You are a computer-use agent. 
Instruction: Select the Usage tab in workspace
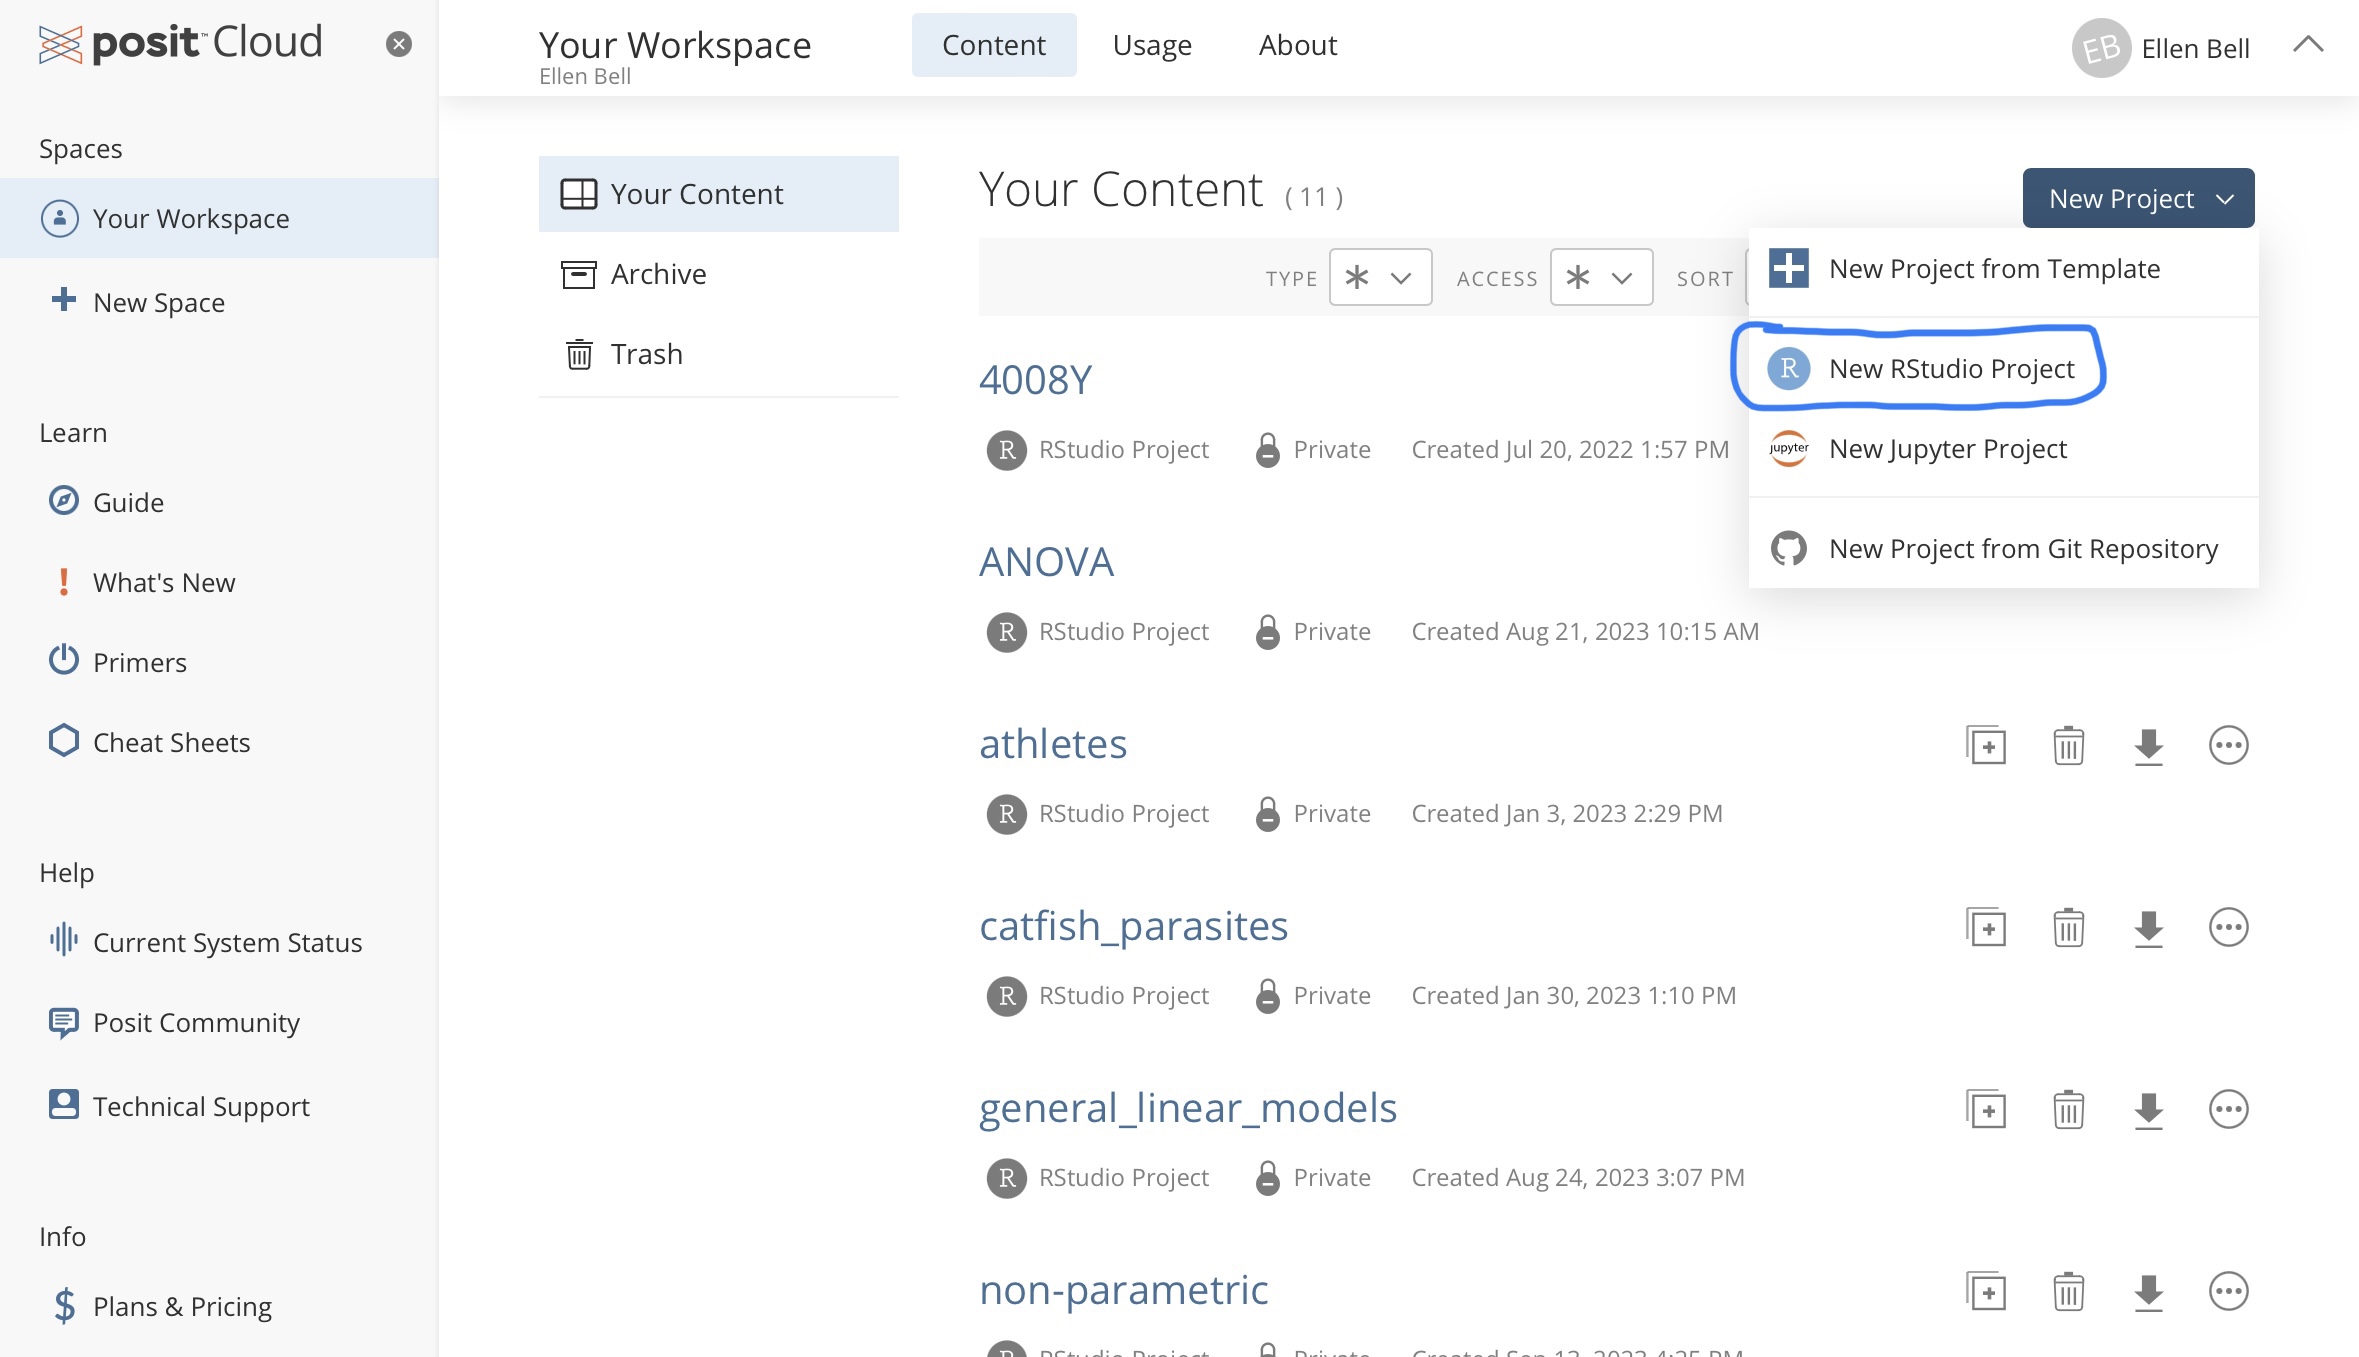(x=1152, y=44)
